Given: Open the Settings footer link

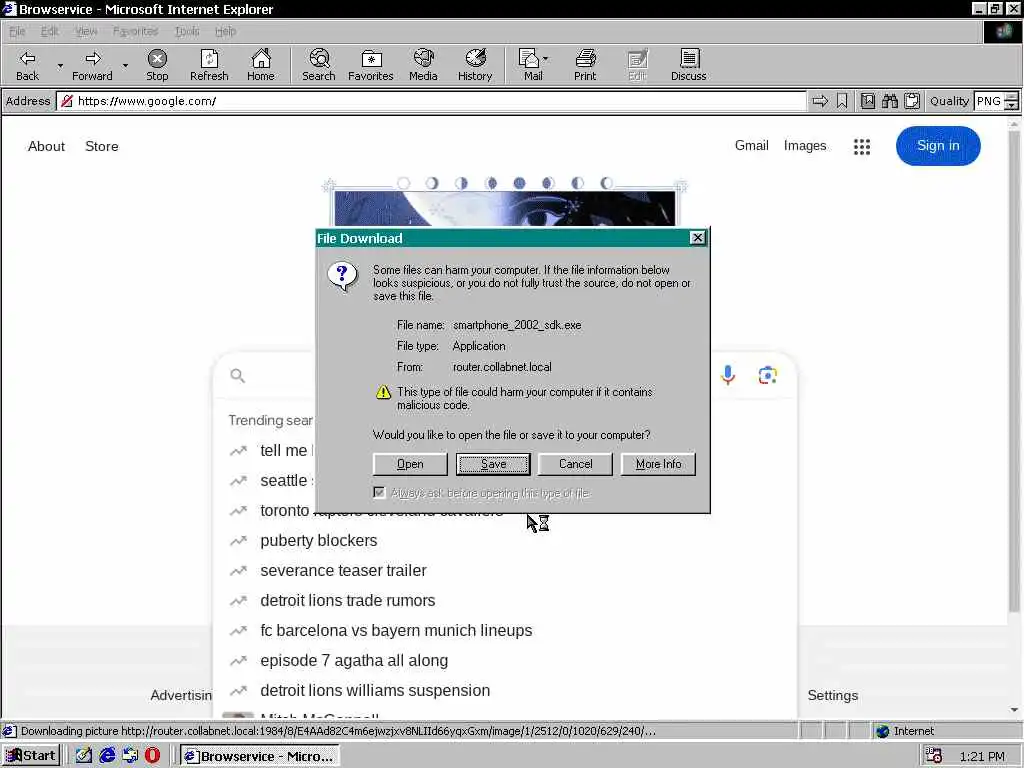Looking at the screenshot, I should point(833,696).
